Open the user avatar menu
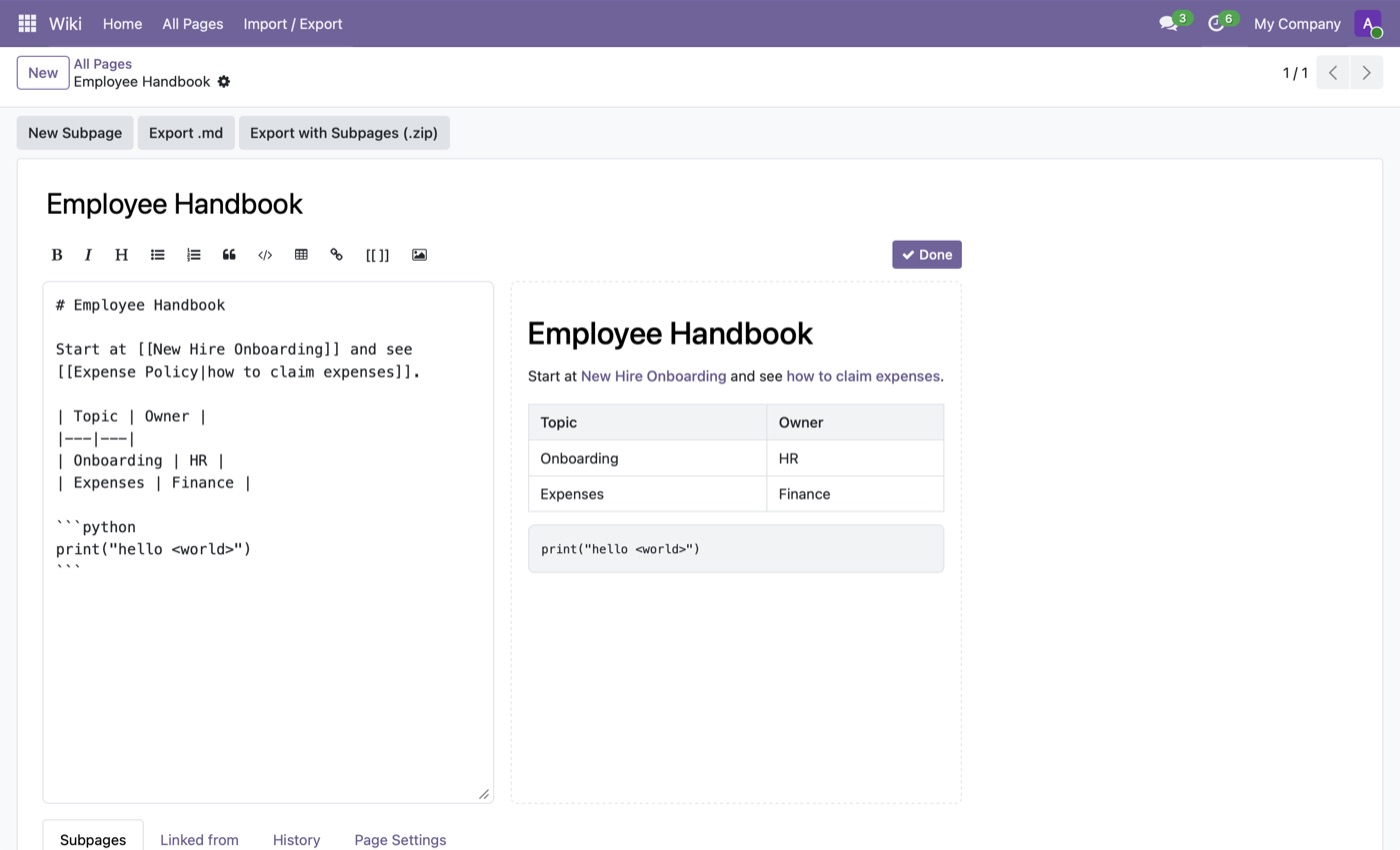Screen dimensions: 1400x850 [x=1368, y=23]
